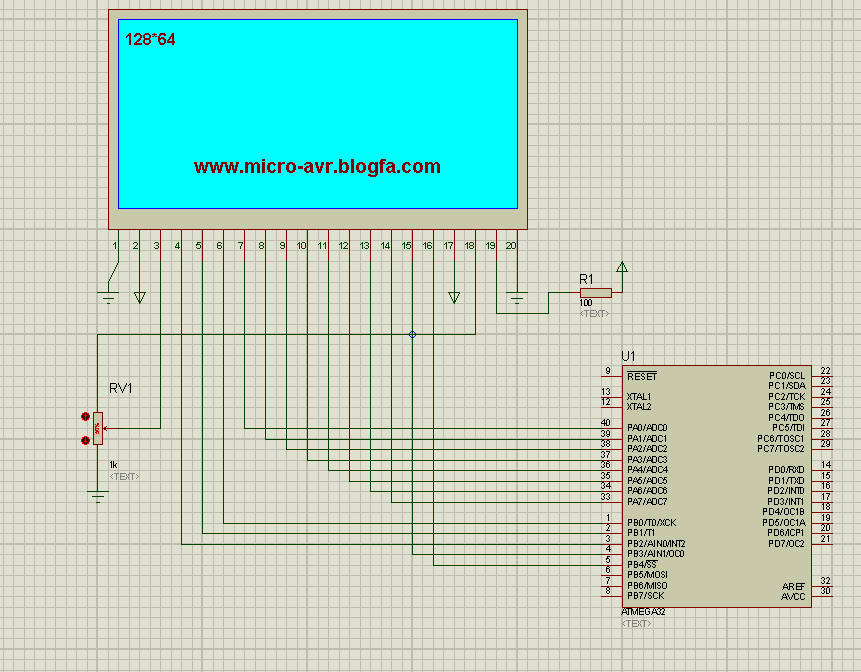Select the R1 resistor symbol

(595, 292)
